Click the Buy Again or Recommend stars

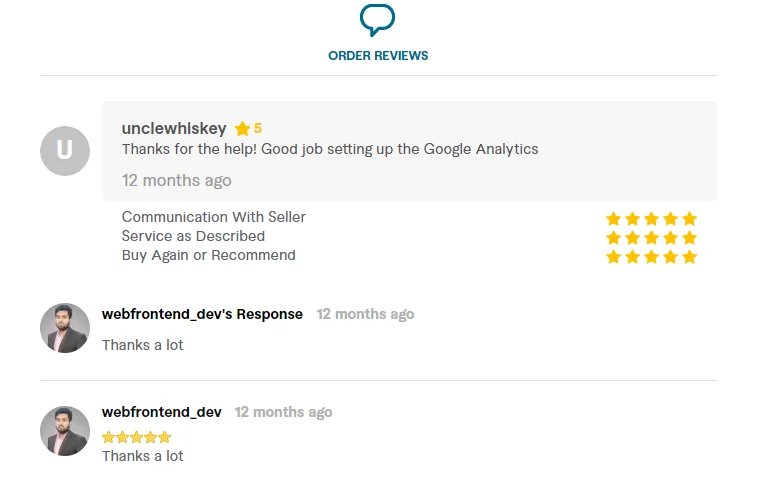pyautogui.click(x=651, y=256)
